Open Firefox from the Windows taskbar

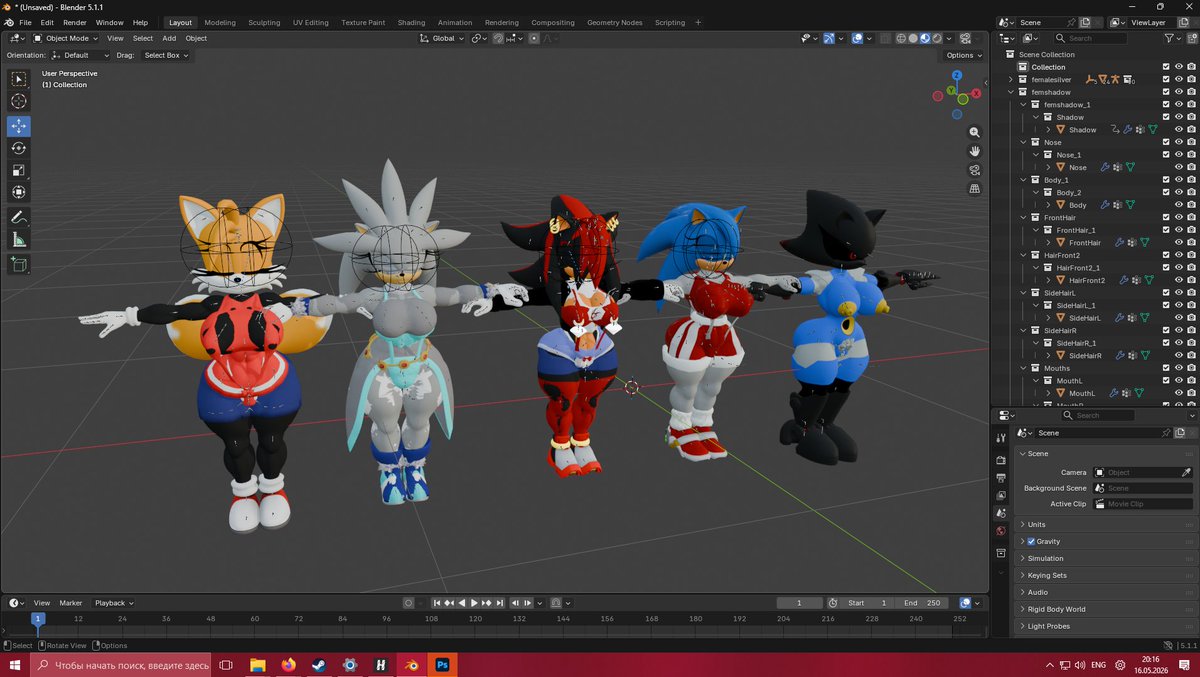(288, 665)
